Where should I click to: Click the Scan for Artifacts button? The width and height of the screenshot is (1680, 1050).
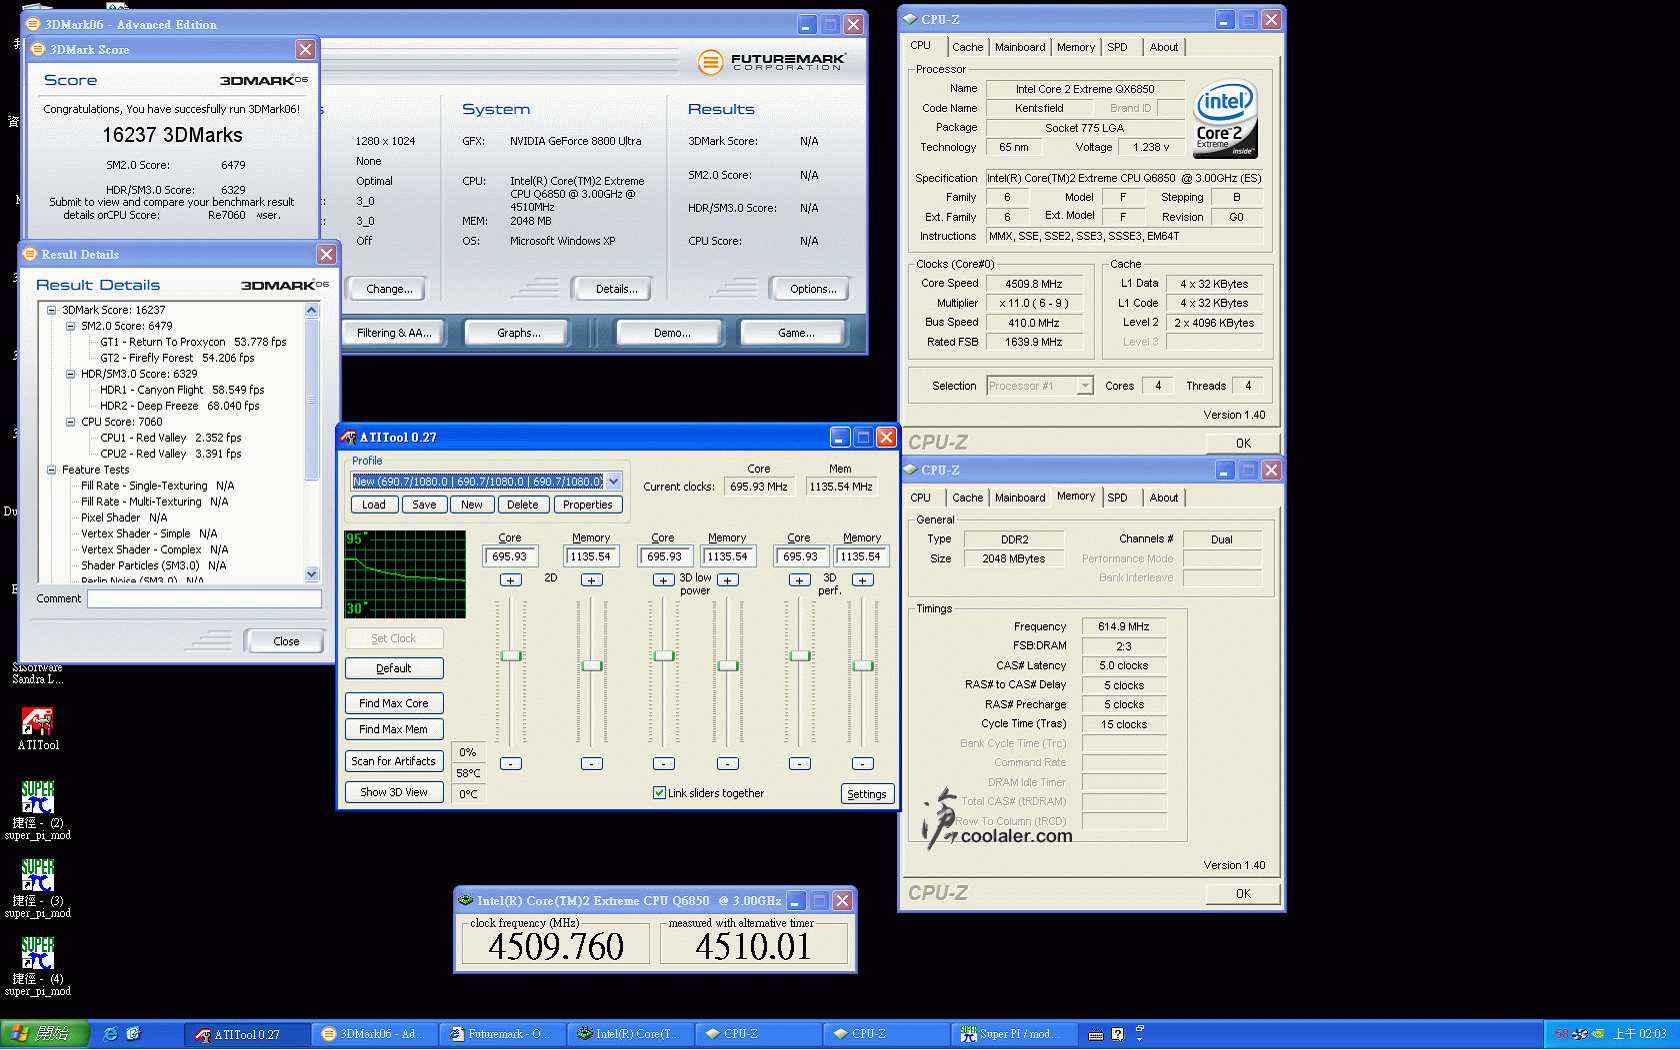pyautogui.click(x=394, y=762)
